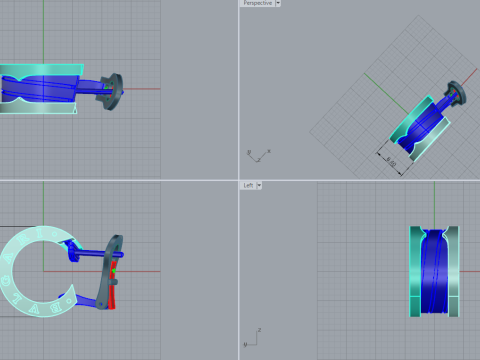Select the red curved plate in bottom-left viewport
Screen dimensions: 480x360
tap(112, 285)
